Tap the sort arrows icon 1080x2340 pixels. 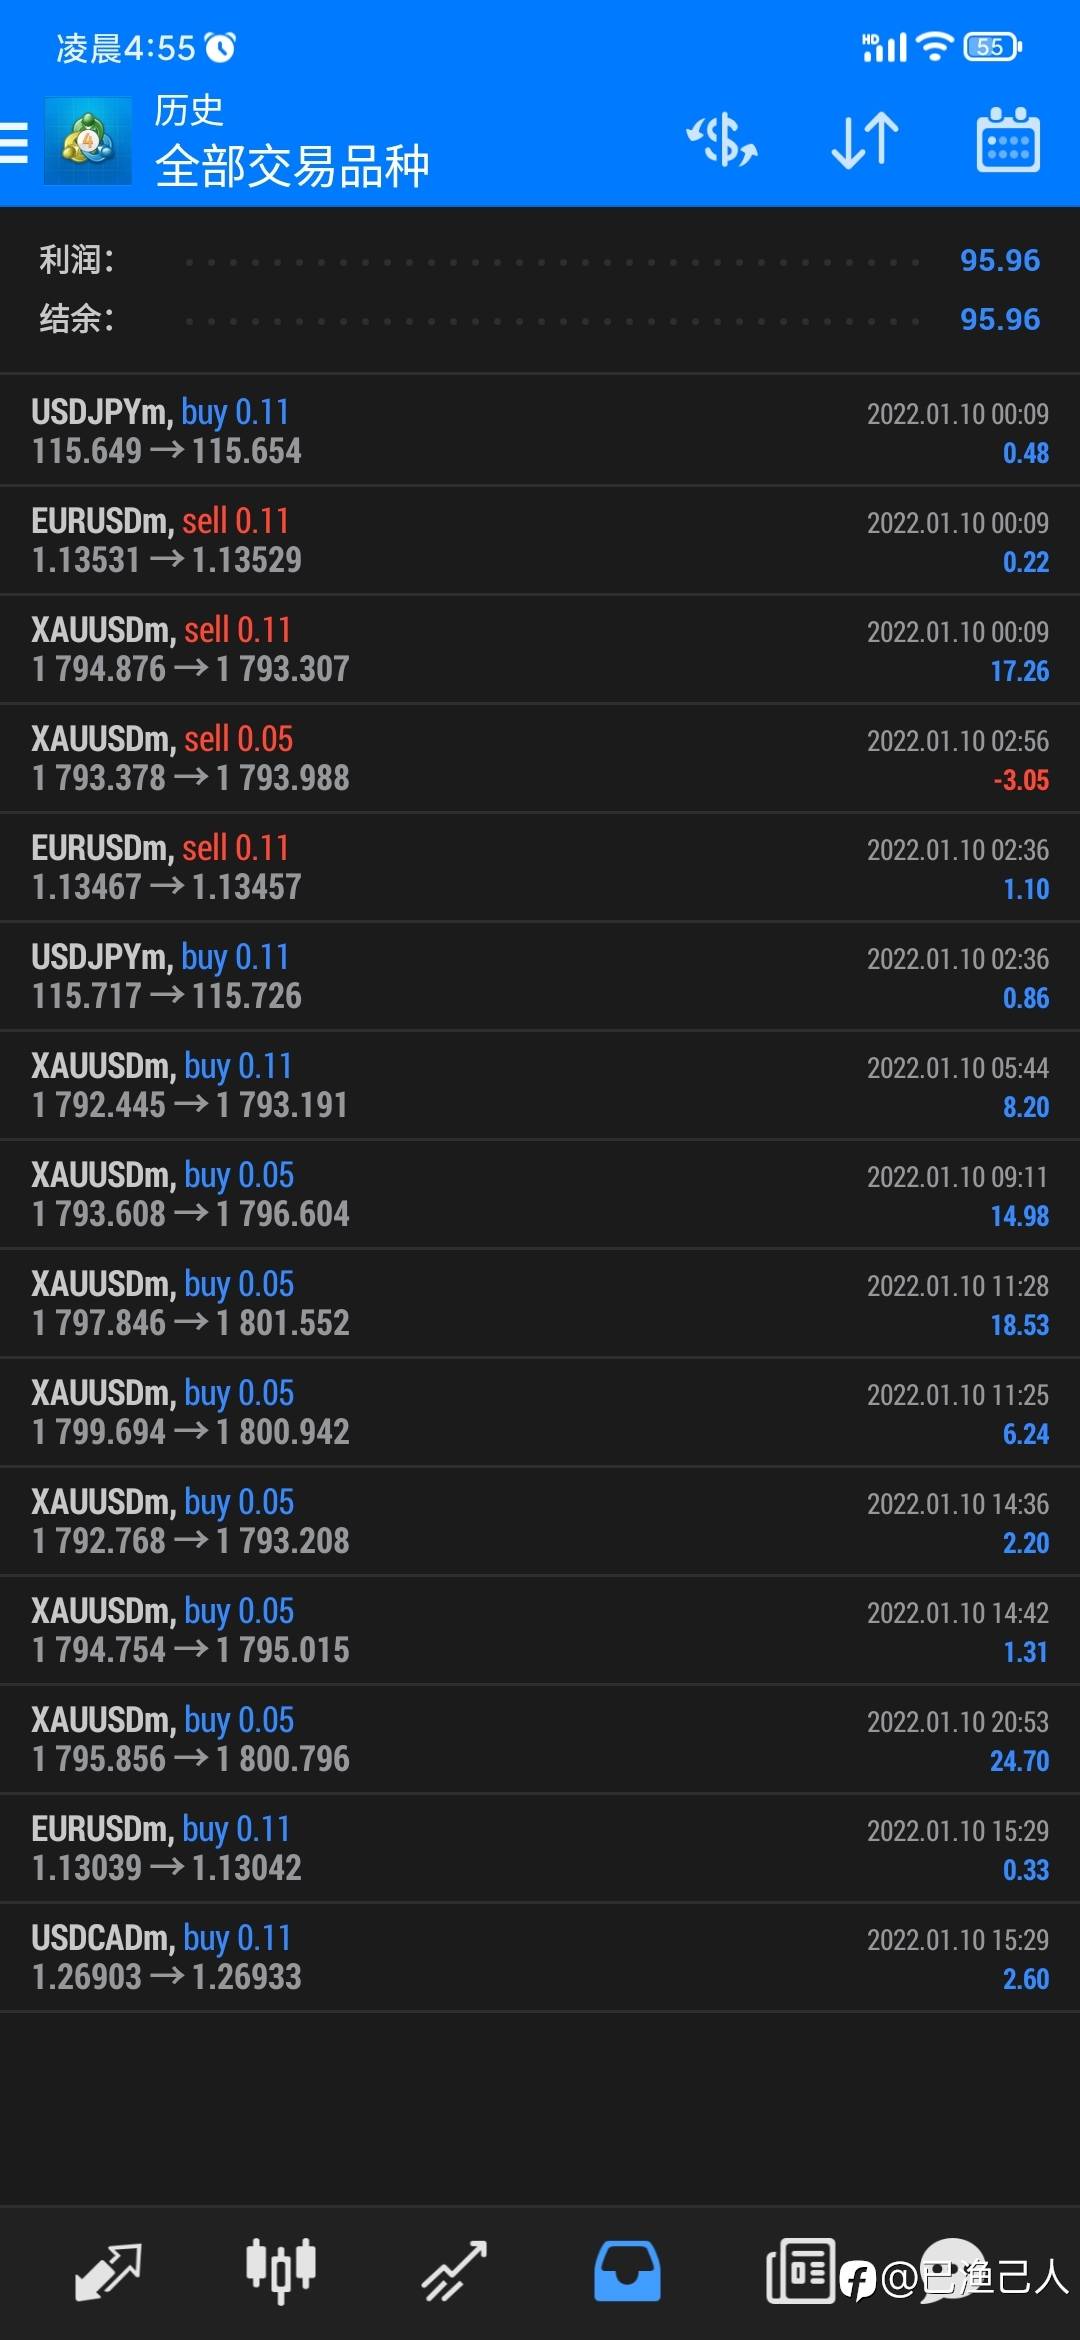point(865,140)
